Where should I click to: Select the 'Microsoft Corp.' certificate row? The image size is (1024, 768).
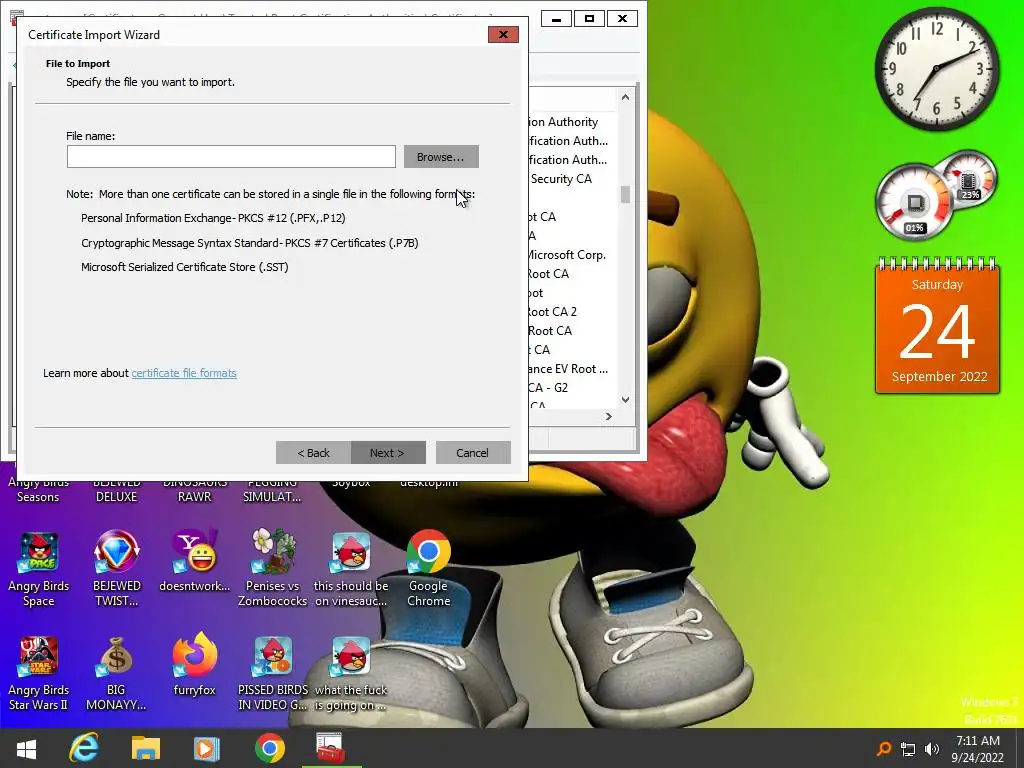tap(567, 255)
